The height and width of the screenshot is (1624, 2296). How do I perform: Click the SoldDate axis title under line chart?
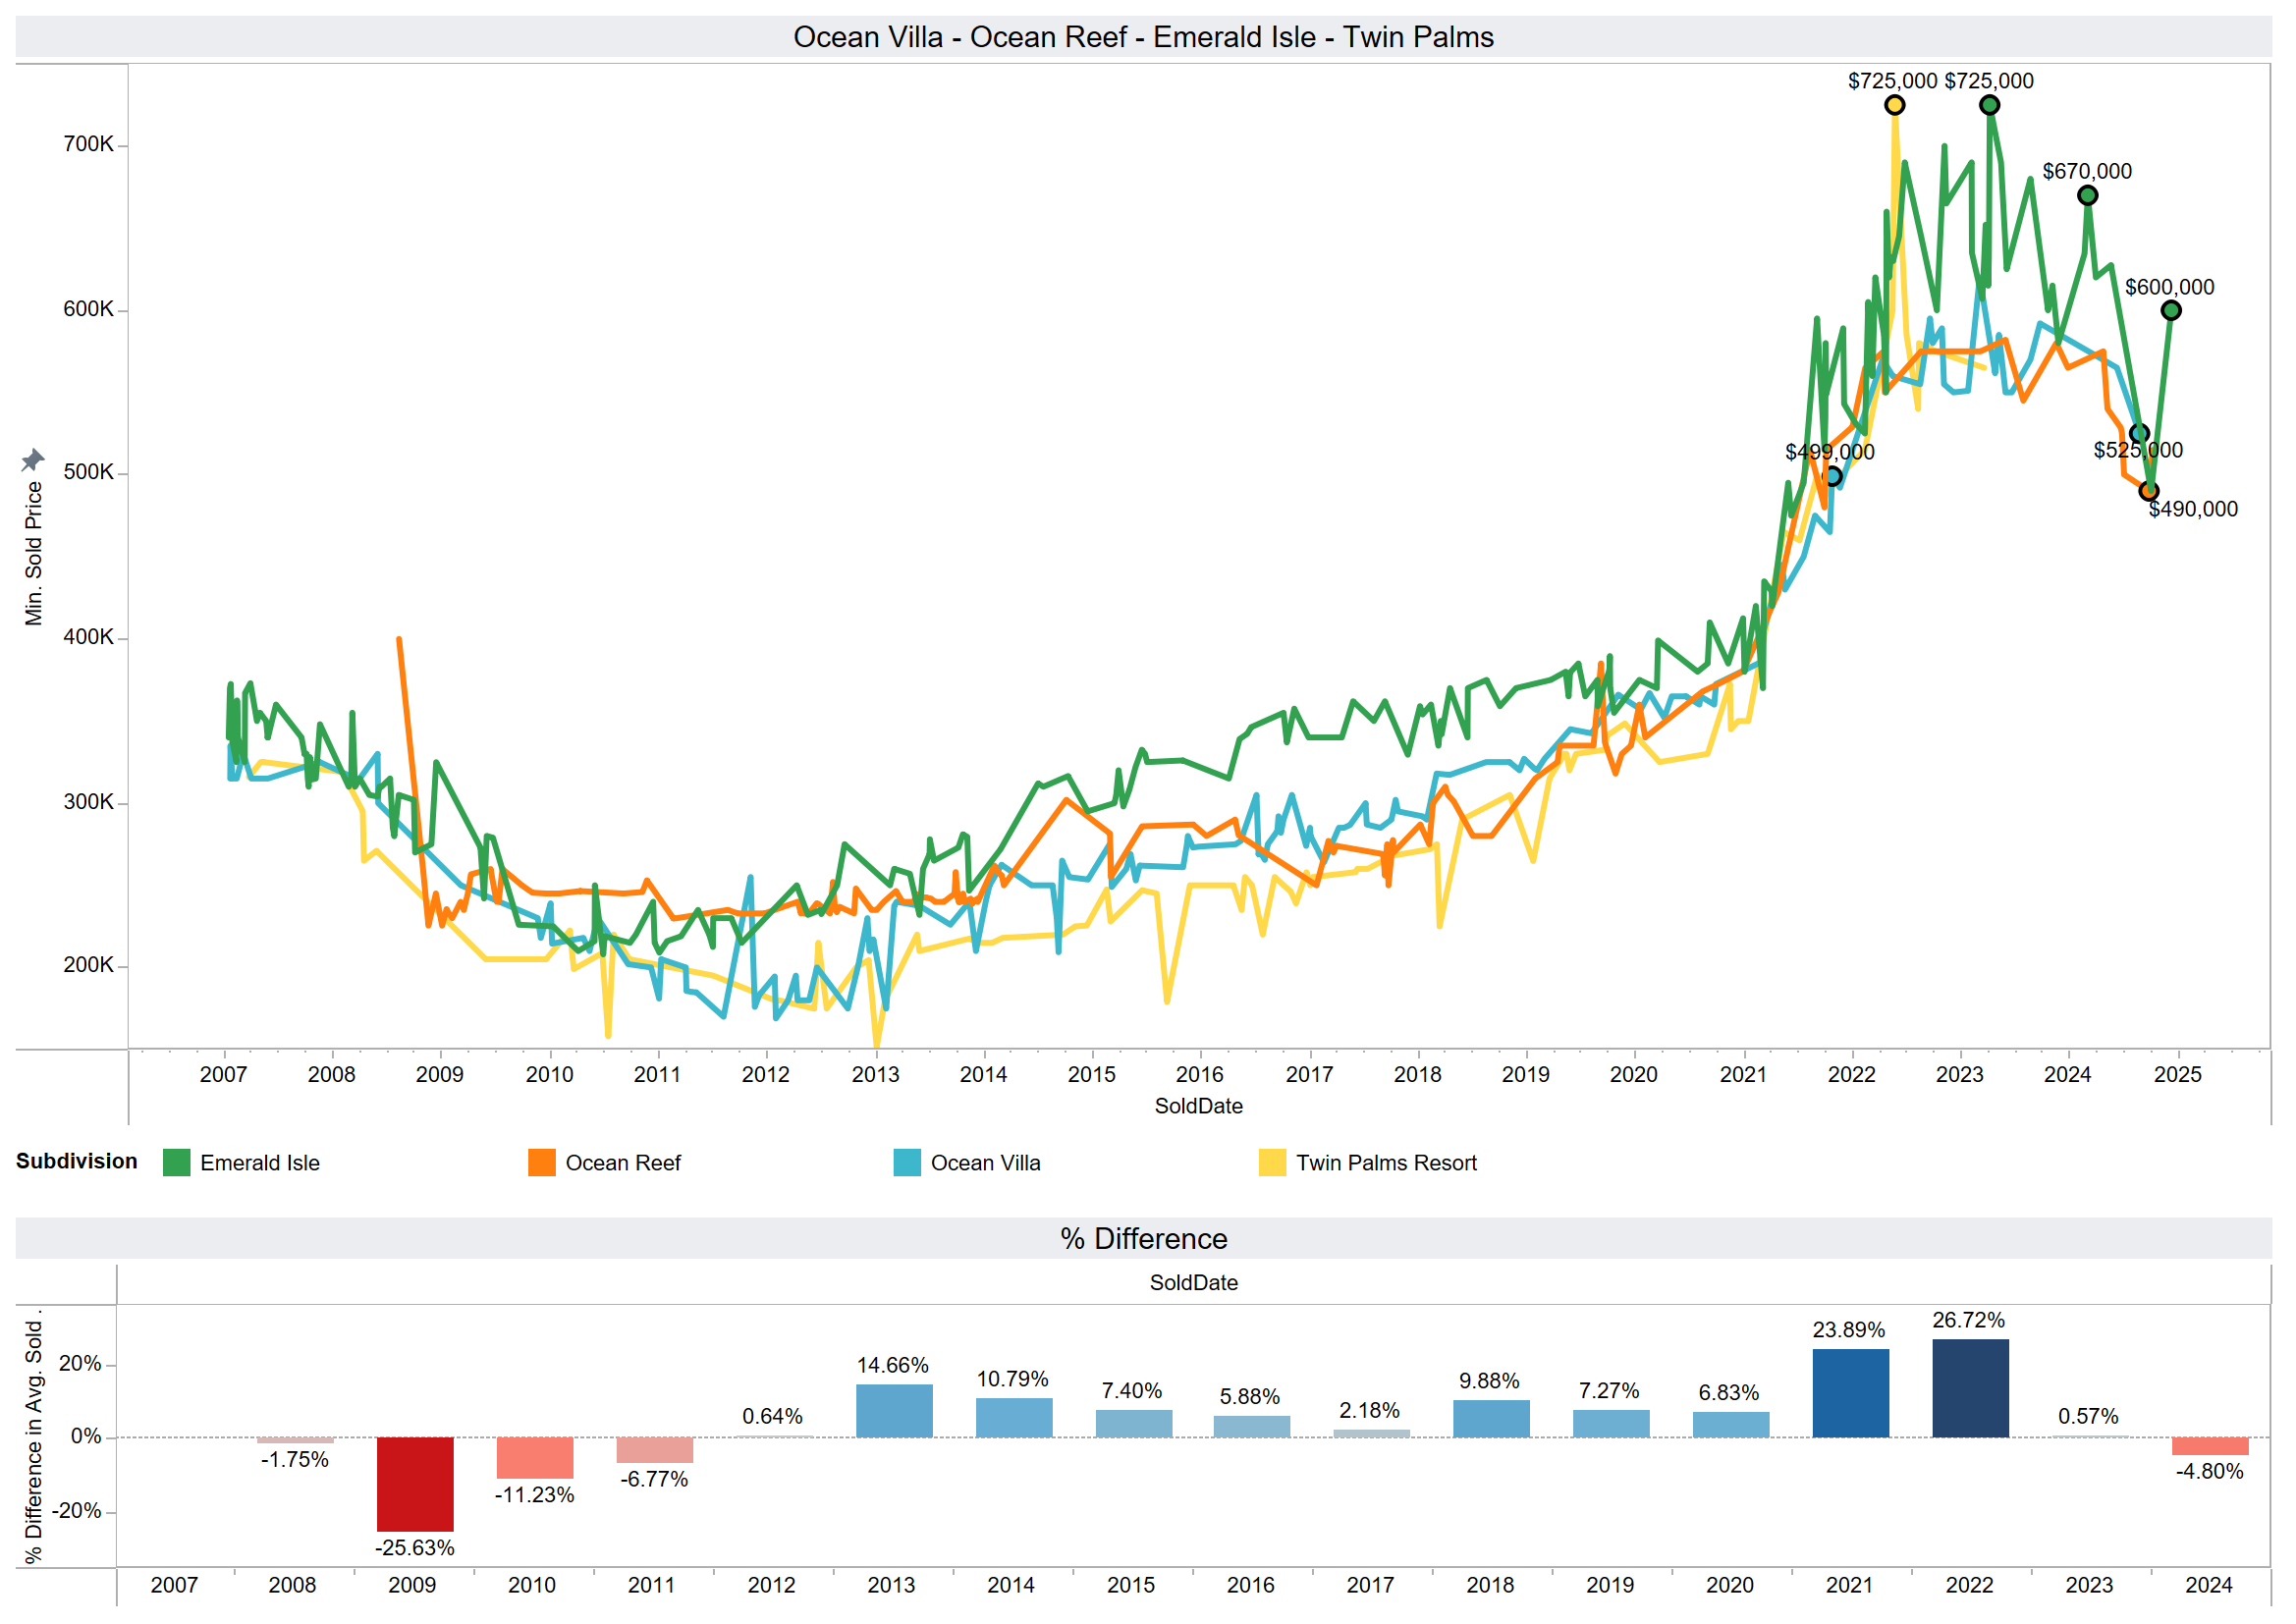(1199, 1106)
